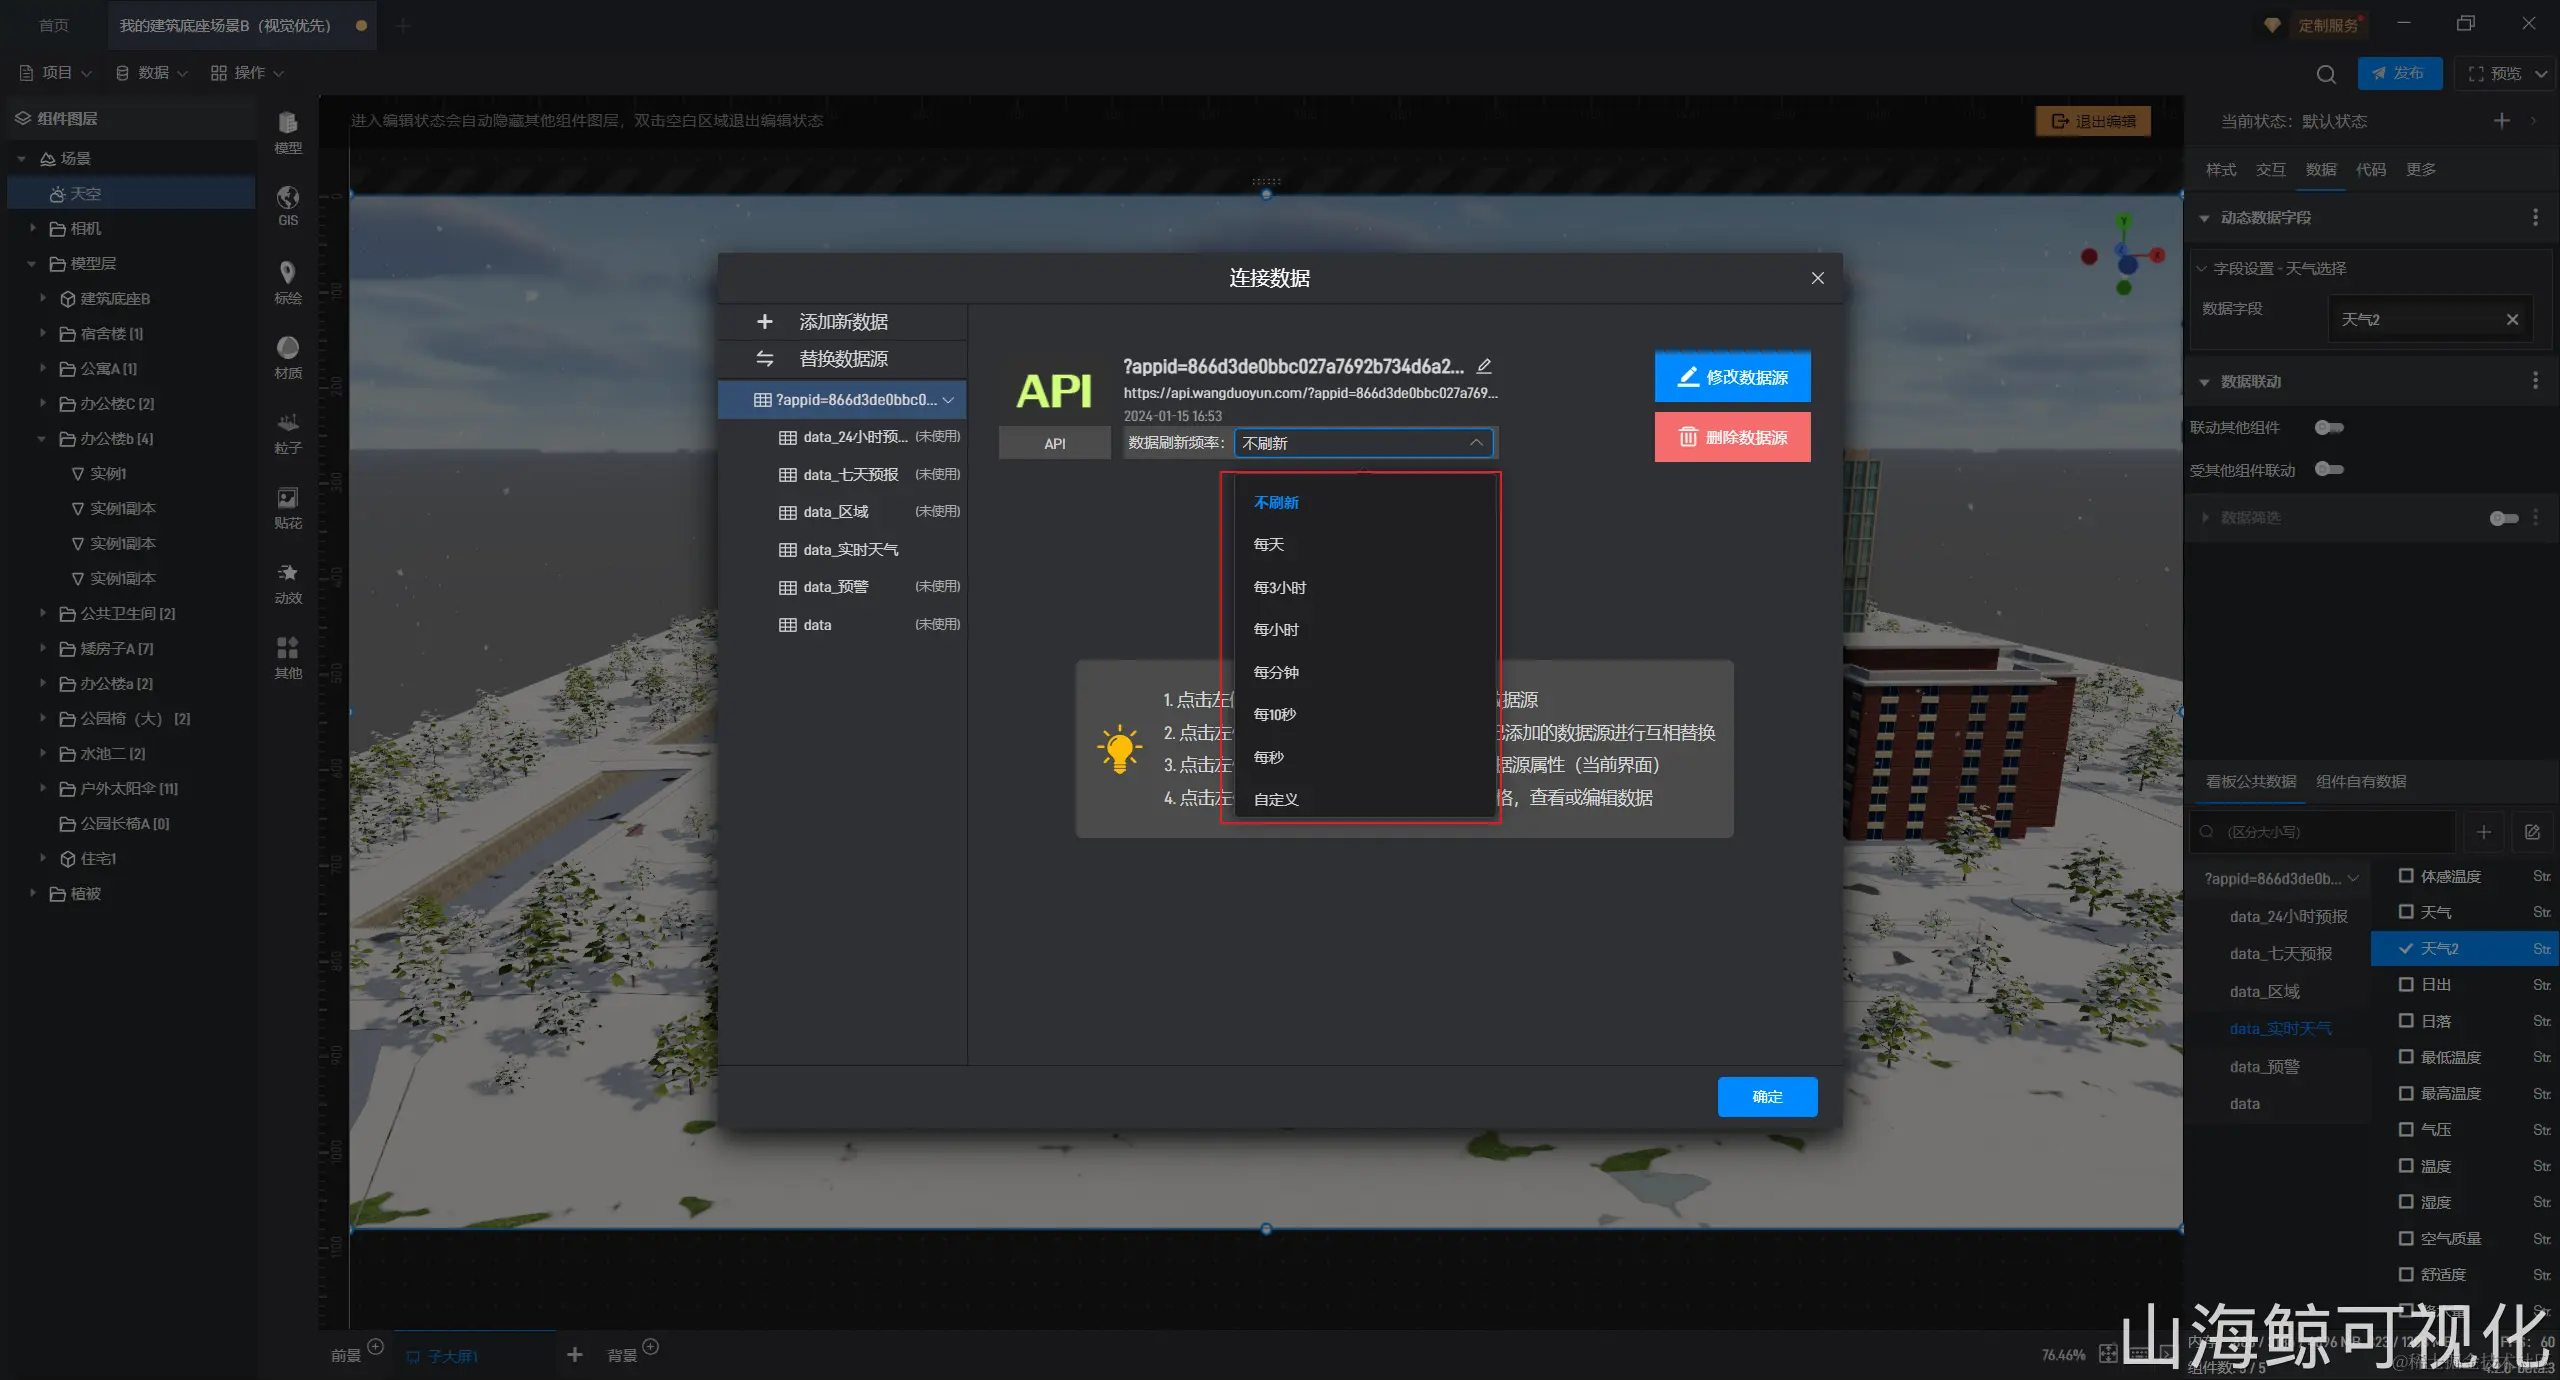Viewport: 2560px width, 1380px height.
Task: Open the GIS globe icon panel
Action: [x=287, y=198]
